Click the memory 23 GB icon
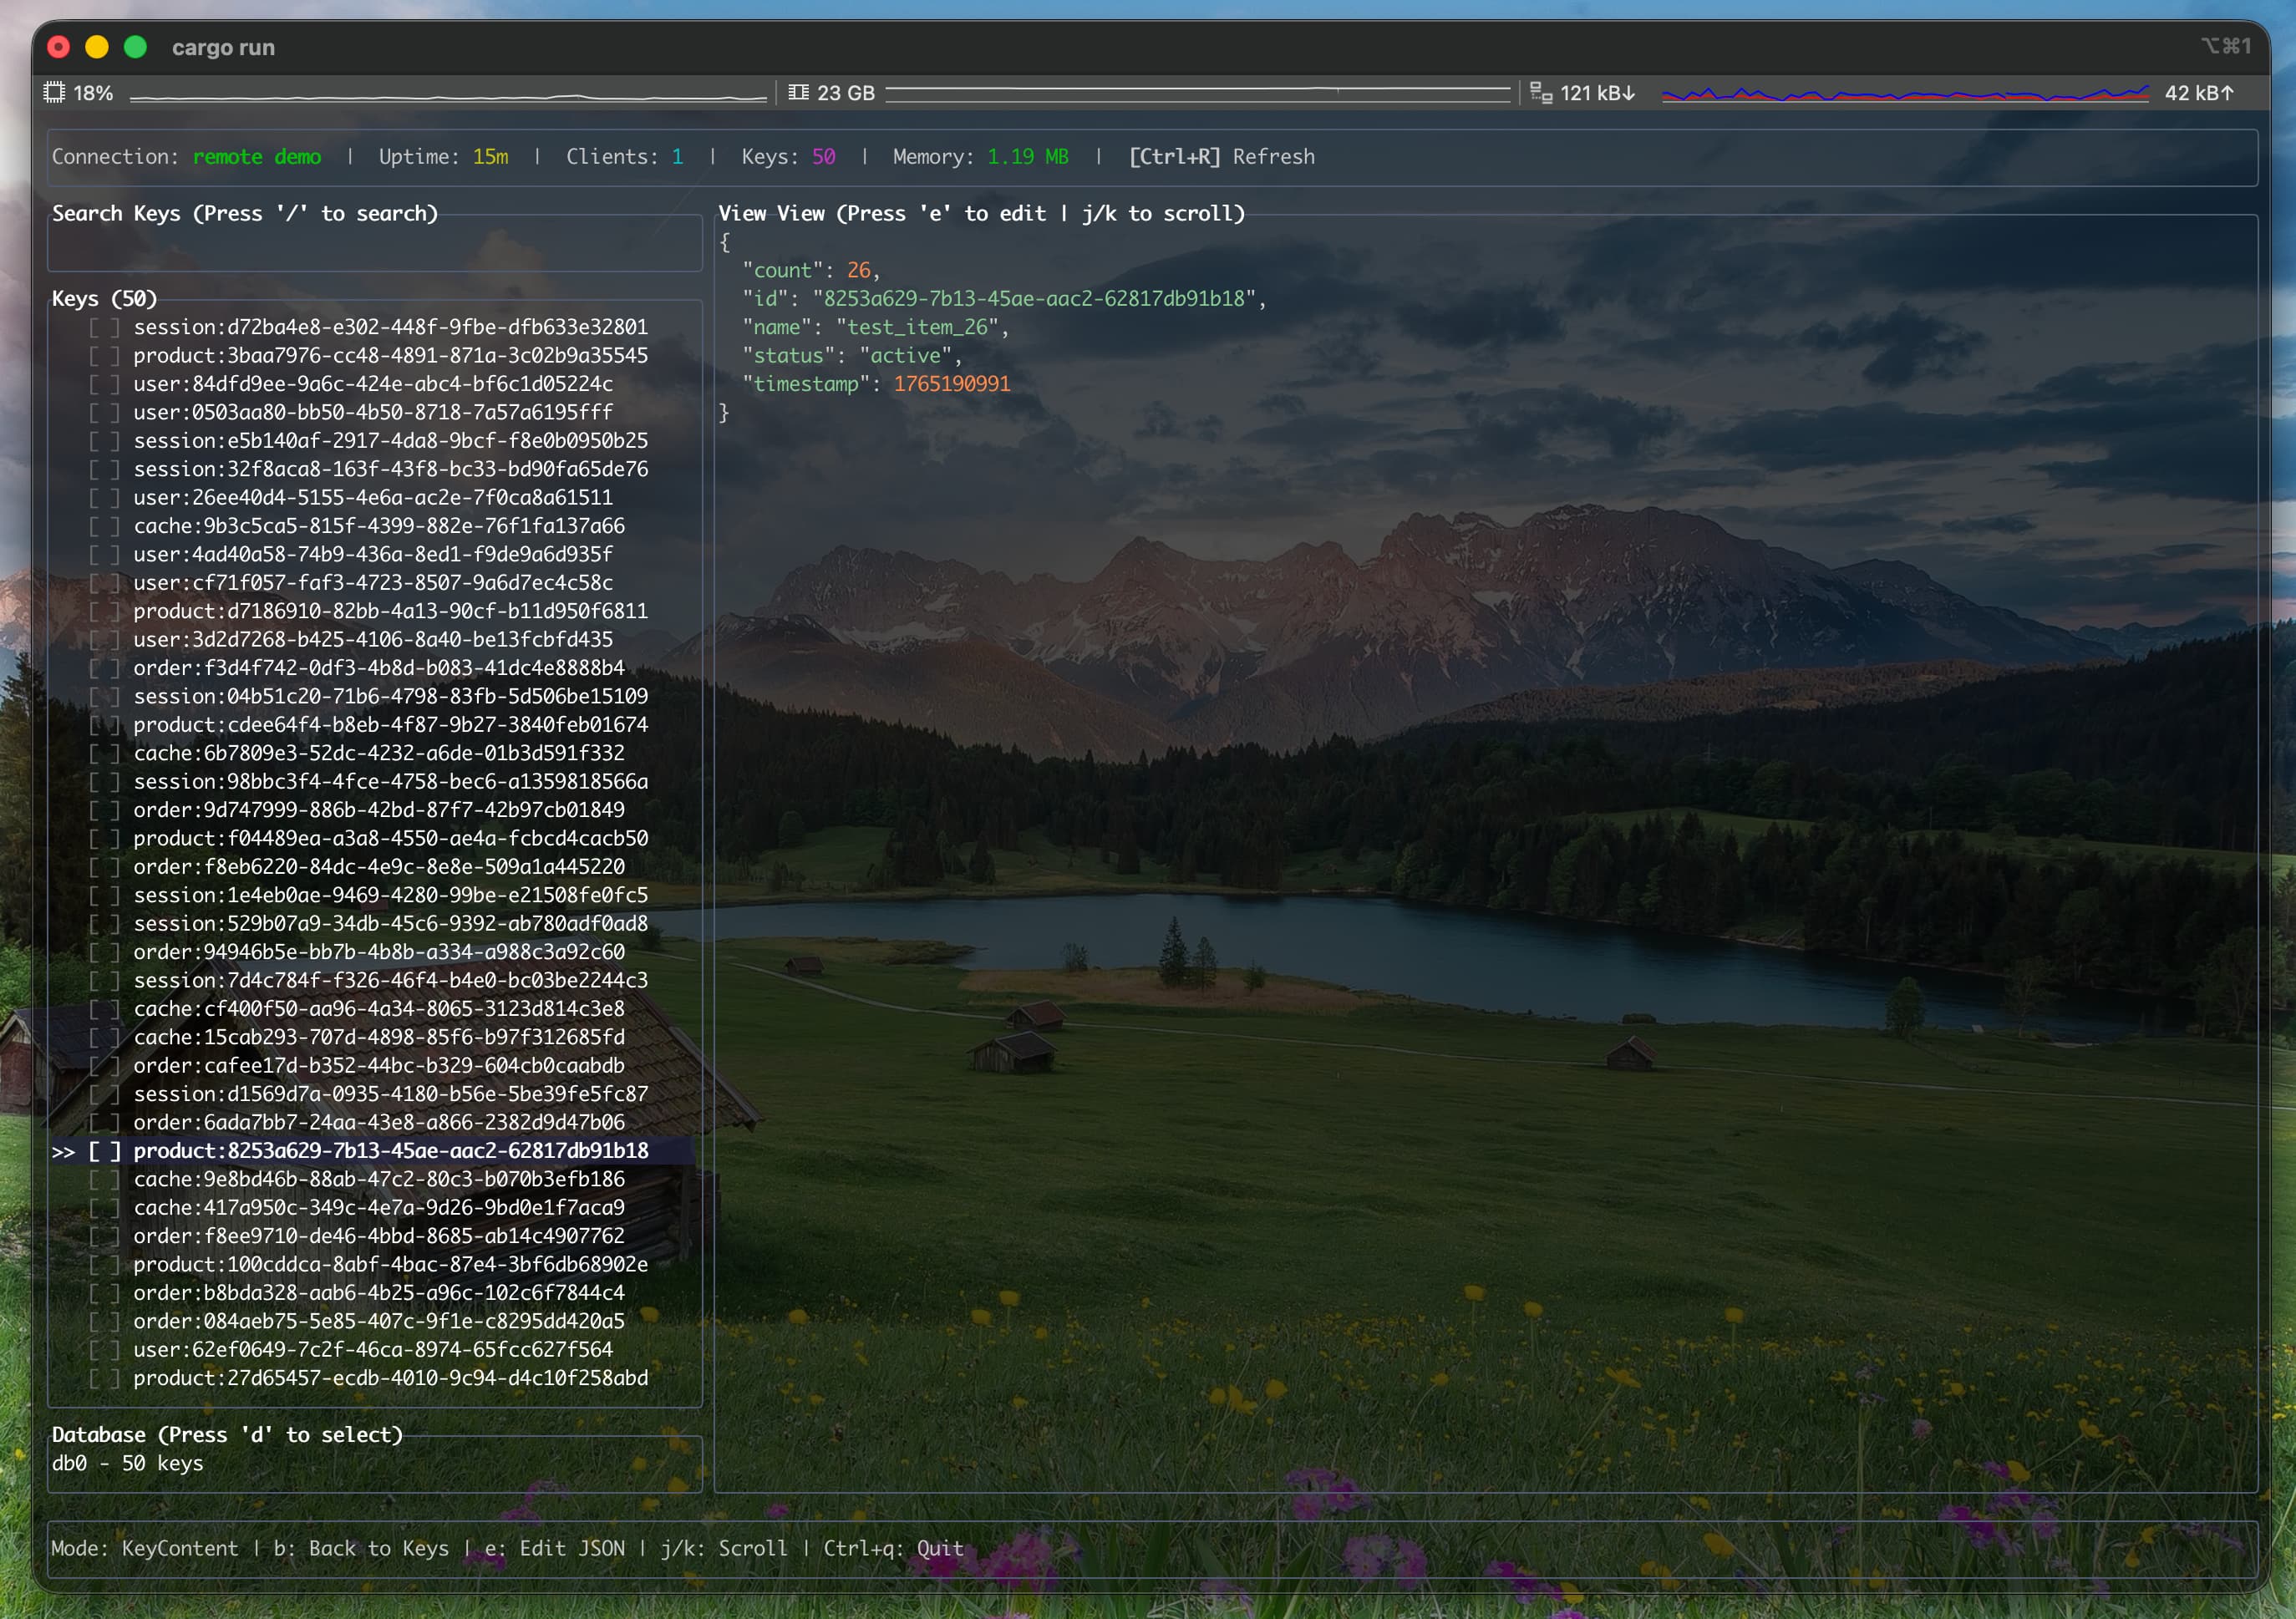The height and width of the screenshot is (1619, 2296). [798, 93]
